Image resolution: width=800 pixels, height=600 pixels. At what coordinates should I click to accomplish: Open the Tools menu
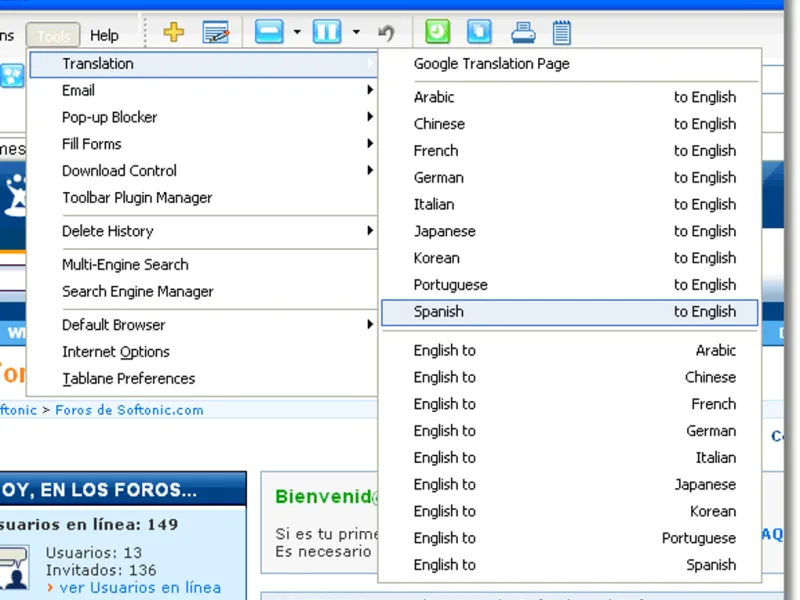(x=53, y=35)
